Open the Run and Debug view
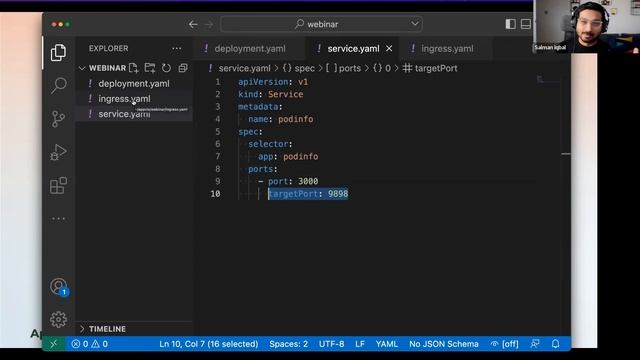 [x=58, y=152]
